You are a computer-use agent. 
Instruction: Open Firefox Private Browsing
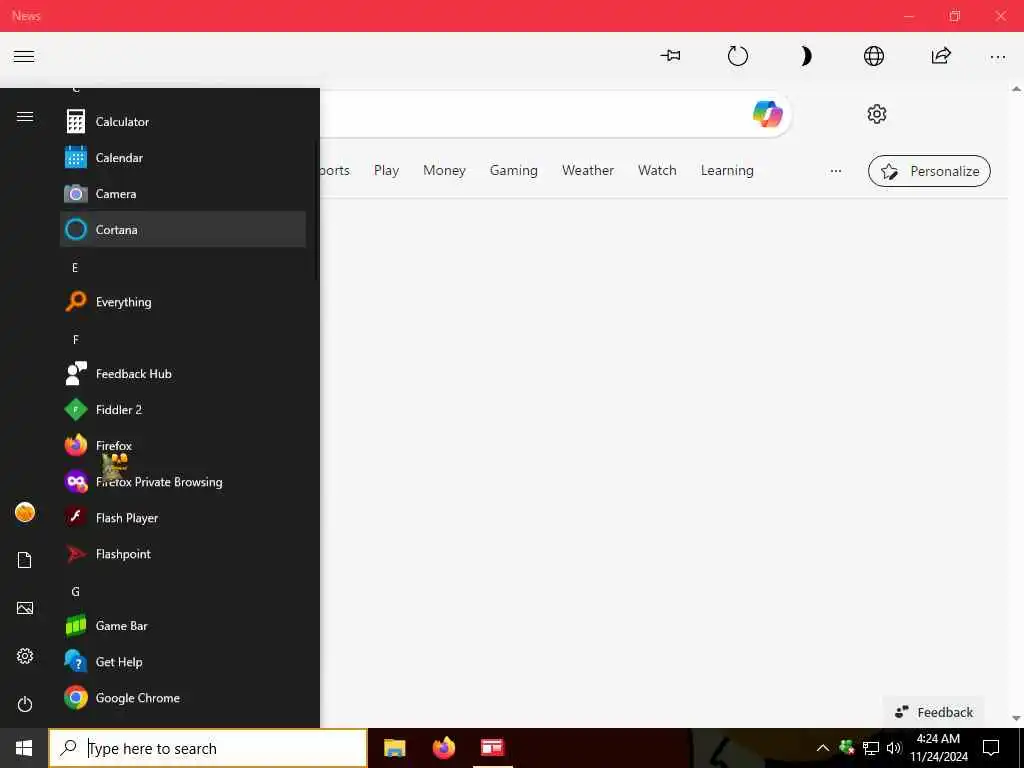tap(183, 482)
